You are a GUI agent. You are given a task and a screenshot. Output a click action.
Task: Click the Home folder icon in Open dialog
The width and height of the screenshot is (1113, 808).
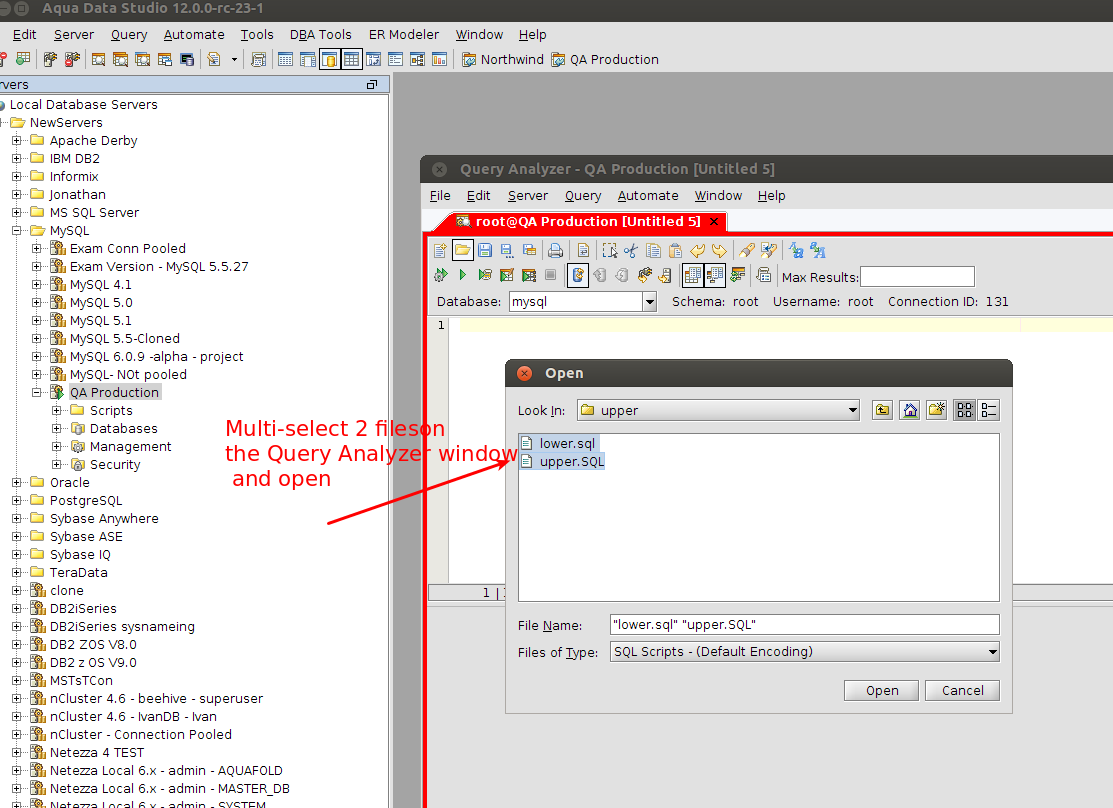[x=909, y=410]
